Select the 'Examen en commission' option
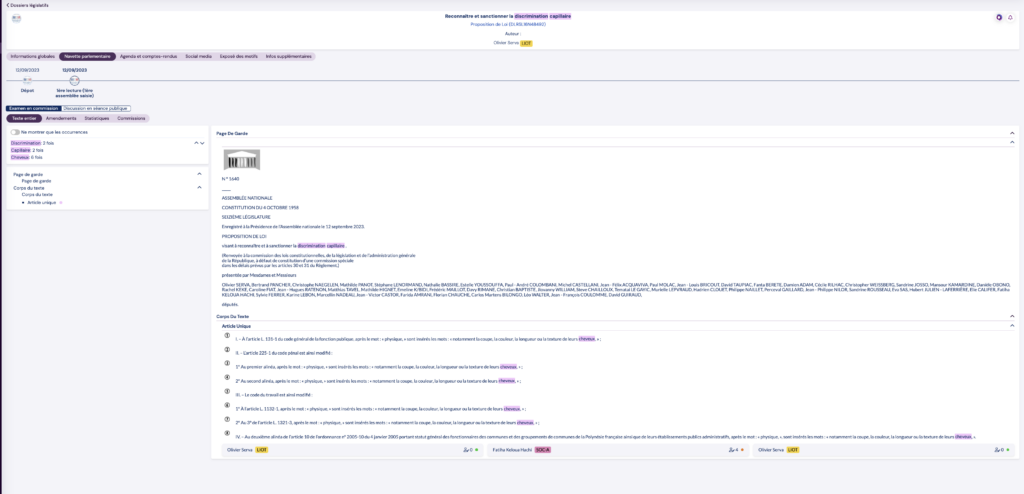1024x494 pixels. click(33, 108)
